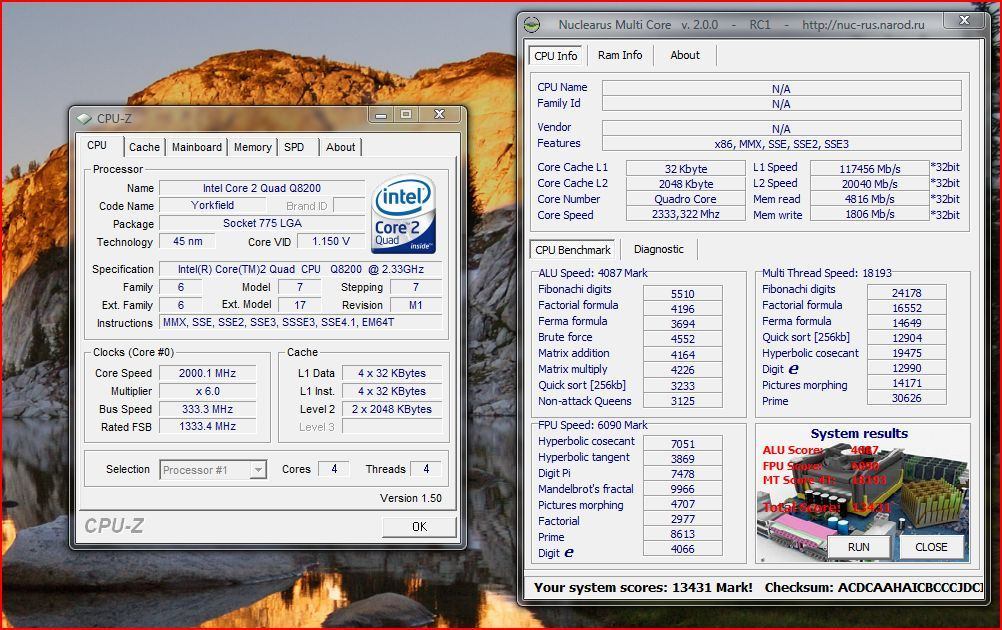The width and height of the screenshot is (1002, 630).
Task: Start the benchmark with the RUN button
Action: tap(858, 547)
